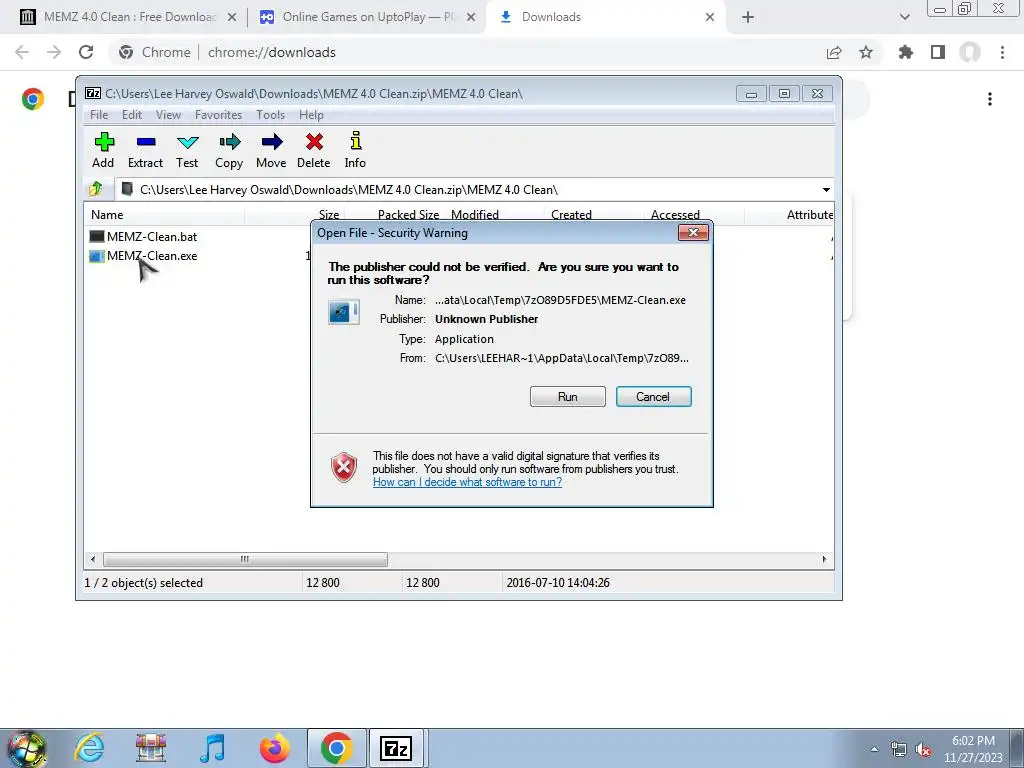Image resolution: width=1024 pixels, height=768 pixels.
Task: Toggle Chrome side panel icon
Action: point(938,52)
